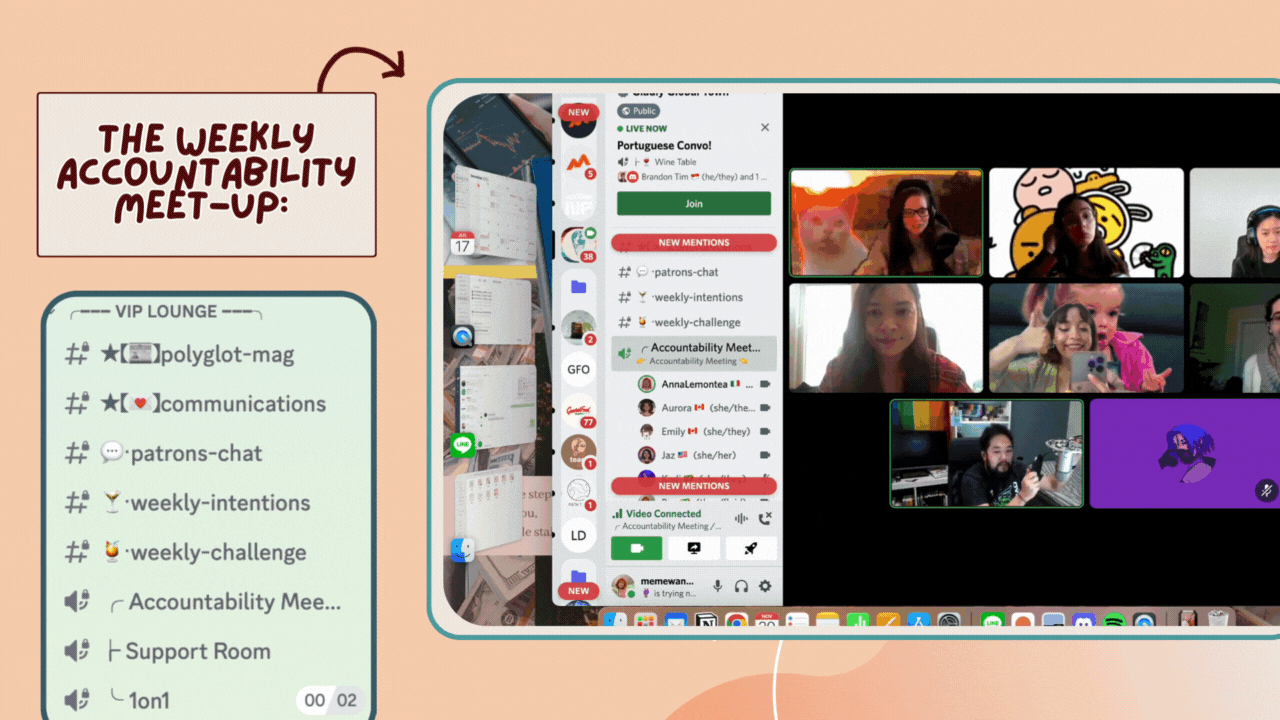Screen dimensions: 1280x720
Task: Open the server showing 77 notifications
Action: (578, 410)
